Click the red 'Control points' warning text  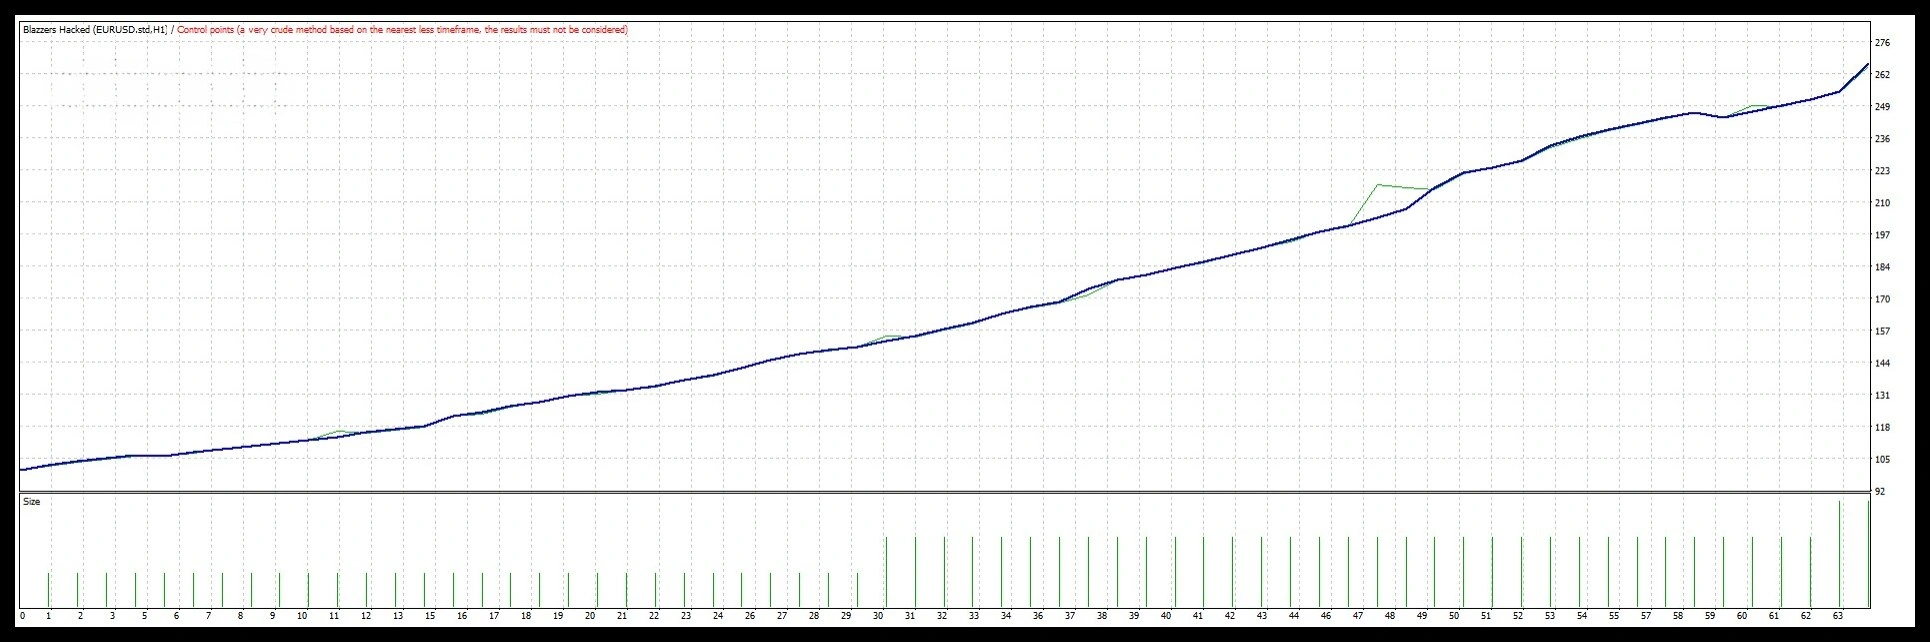tap(402, 30)
